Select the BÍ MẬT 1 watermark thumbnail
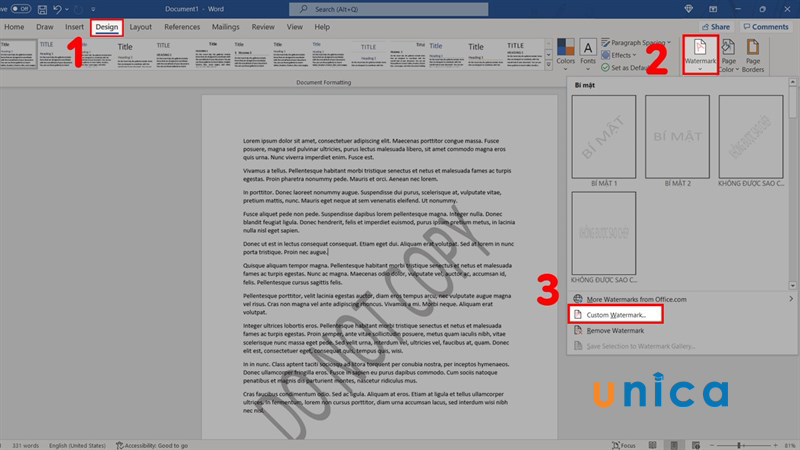This screenshot has height=450, width=800. [604, 137]
